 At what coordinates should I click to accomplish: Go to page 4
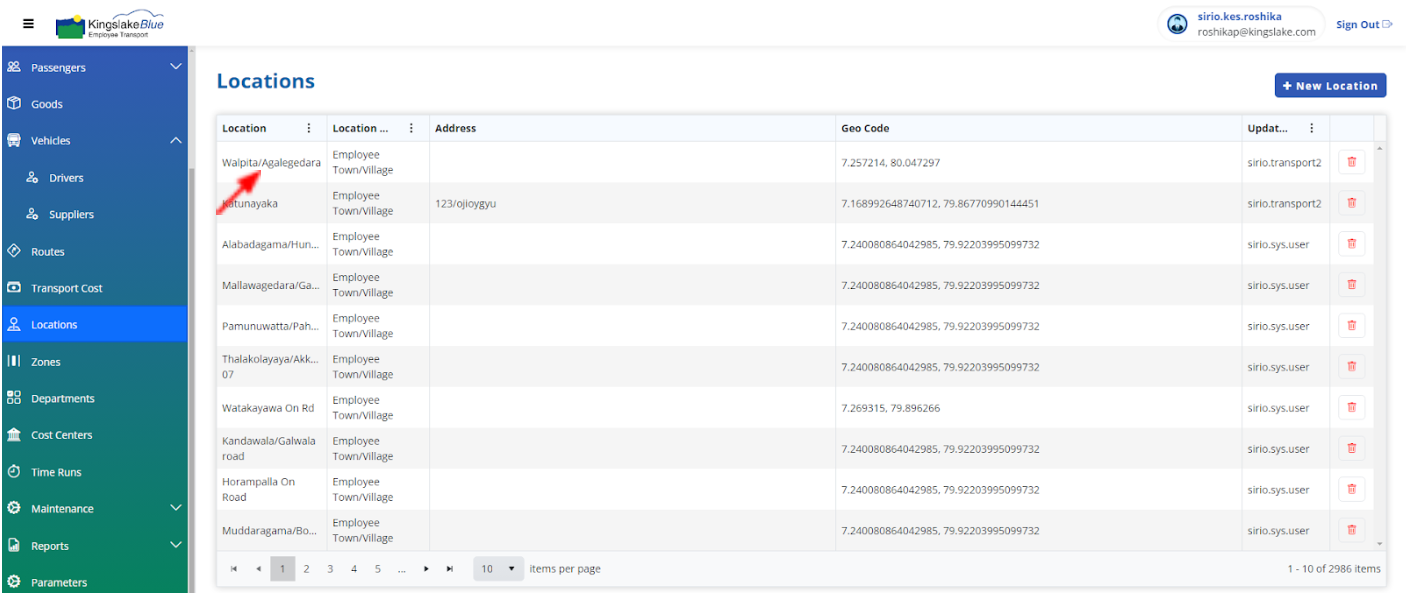(x=354, y=569)
